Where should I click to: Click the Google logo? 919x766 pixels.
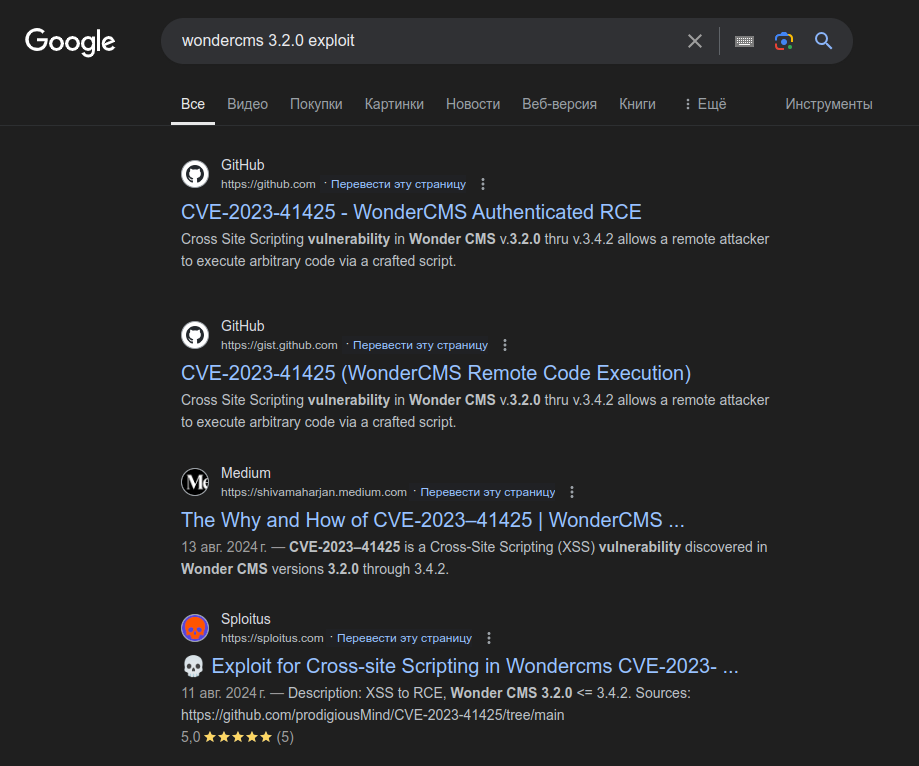70,42
